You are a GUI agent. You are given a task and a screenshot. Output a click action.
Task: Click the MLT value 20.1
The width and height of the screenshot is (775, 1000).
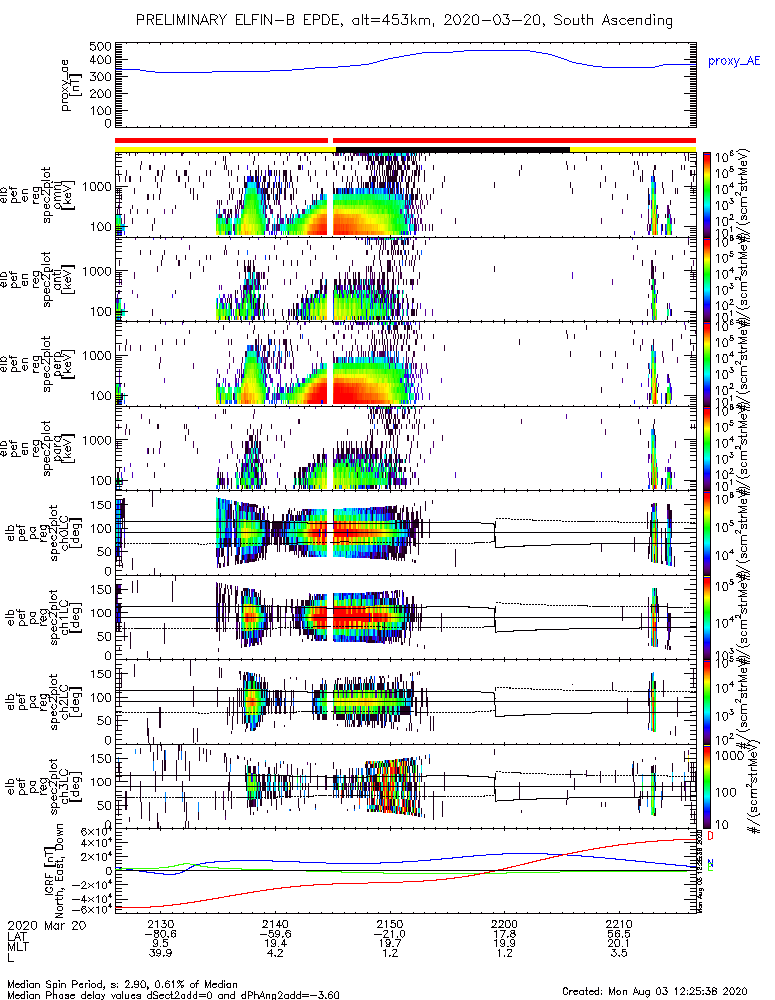point(619,944)
